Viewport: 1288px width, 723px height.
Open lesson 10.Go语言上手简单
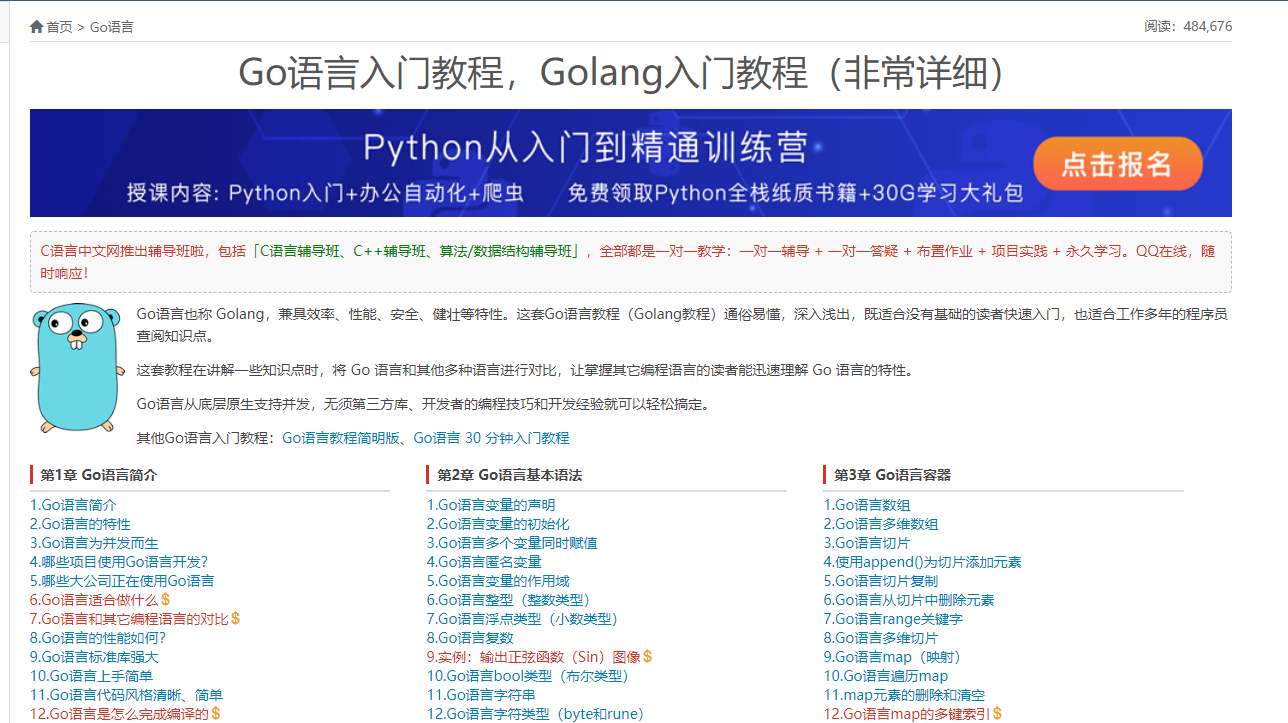[91, 676]
